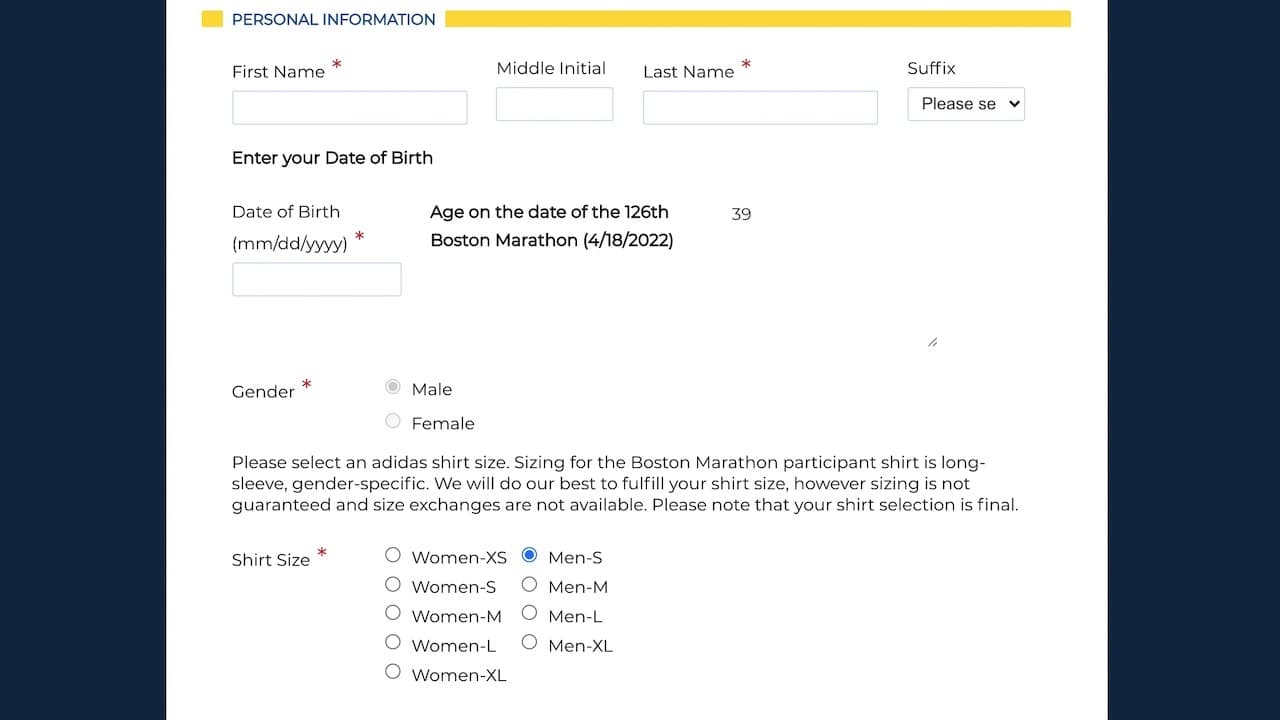Click the First Name input field
The height and width of the screenshot is (720, 1280).
pyautogui.click(x=349, y=108)
